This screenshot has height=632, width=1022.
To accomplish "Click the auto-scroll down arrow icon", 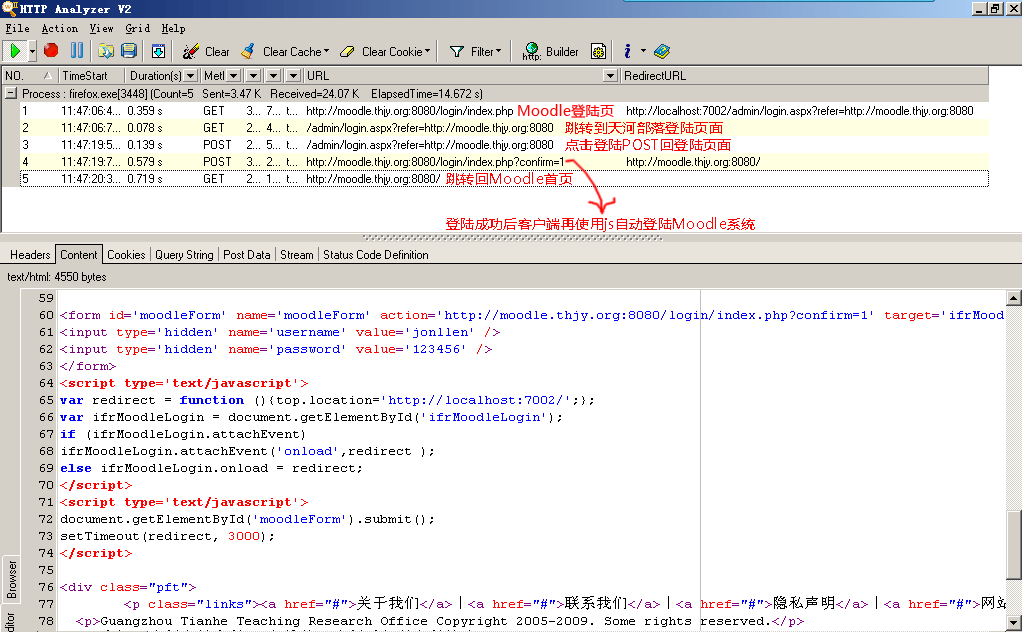I will tap(158, 51).
